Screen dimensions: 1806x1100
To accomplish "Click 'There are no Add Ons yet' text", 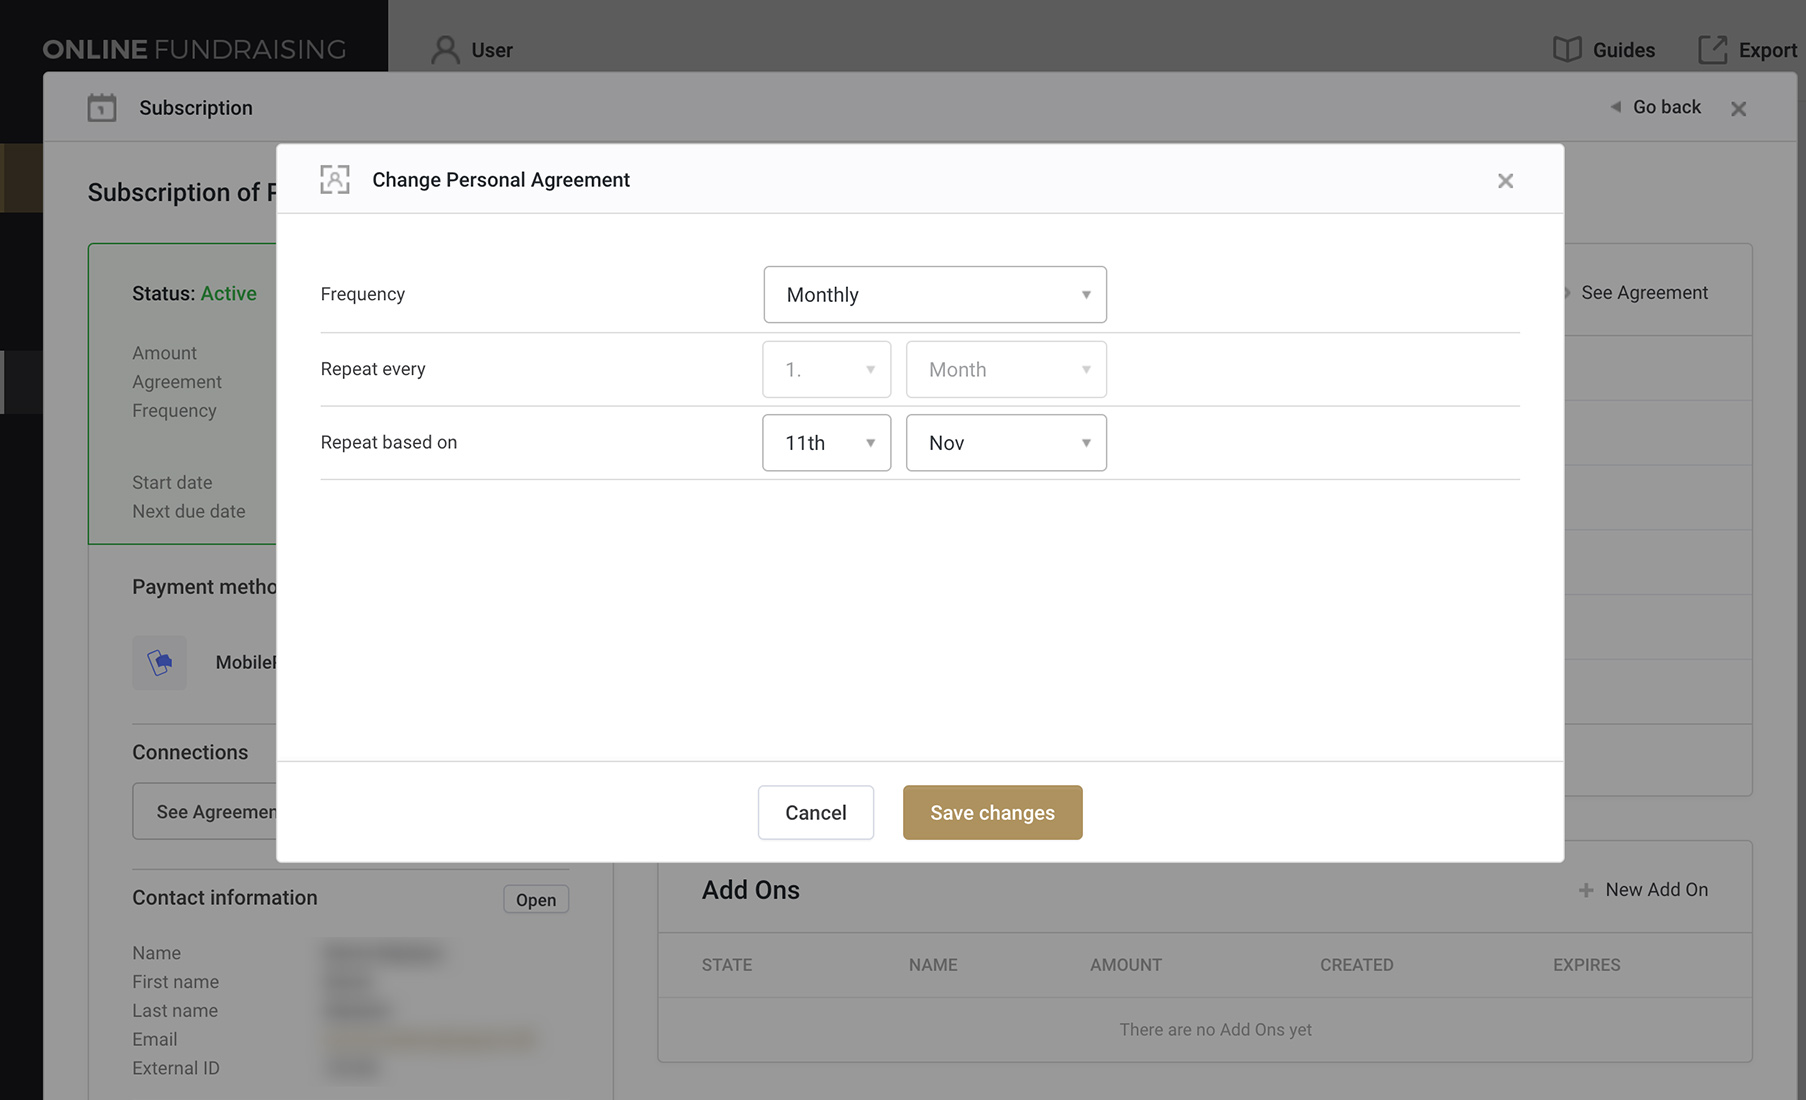I will (x=1215, y=1029).
